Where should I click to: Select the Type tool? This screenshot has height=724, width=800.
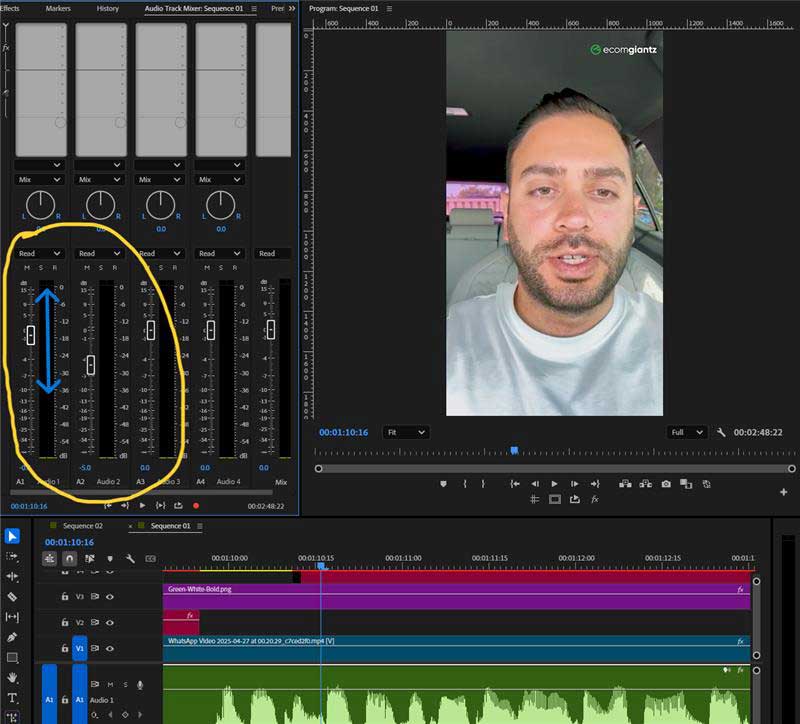pos(12,697)
